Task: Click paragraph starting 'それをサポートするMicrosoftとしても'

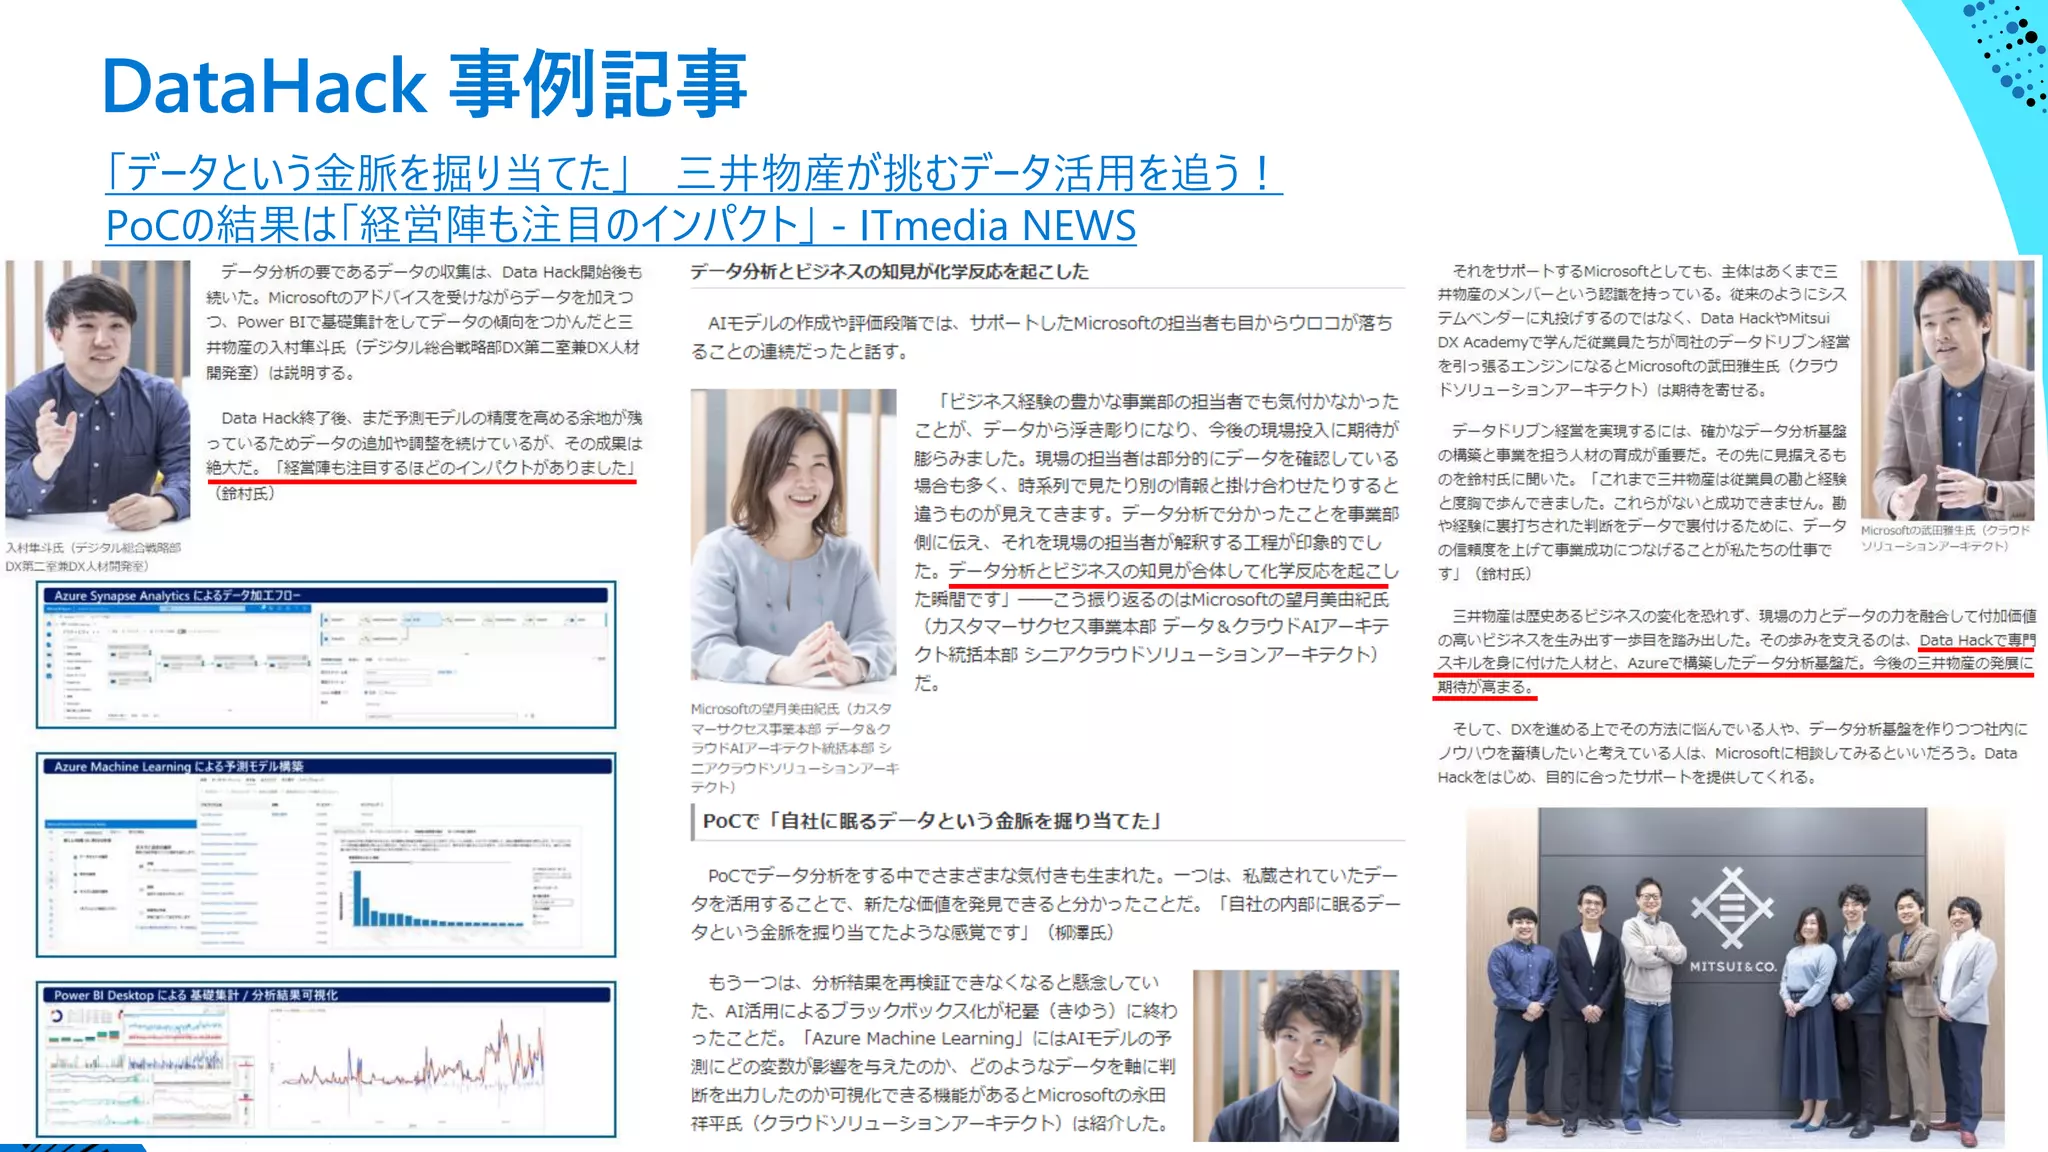Action: [x=1644, y=330]
